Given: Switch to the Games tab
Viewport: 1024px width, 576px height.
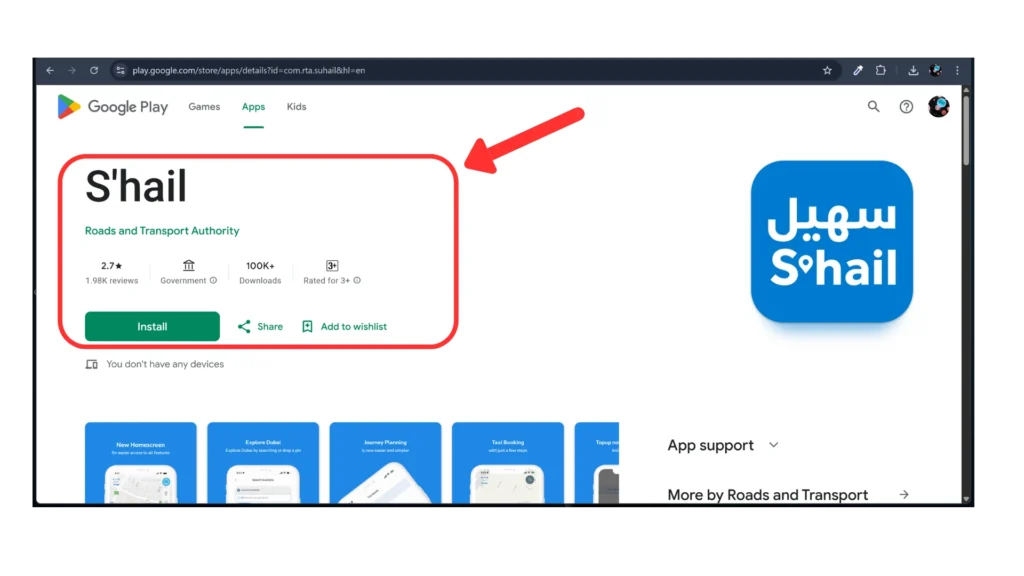Looking at the screenshot, I should (x=204, y=106).
